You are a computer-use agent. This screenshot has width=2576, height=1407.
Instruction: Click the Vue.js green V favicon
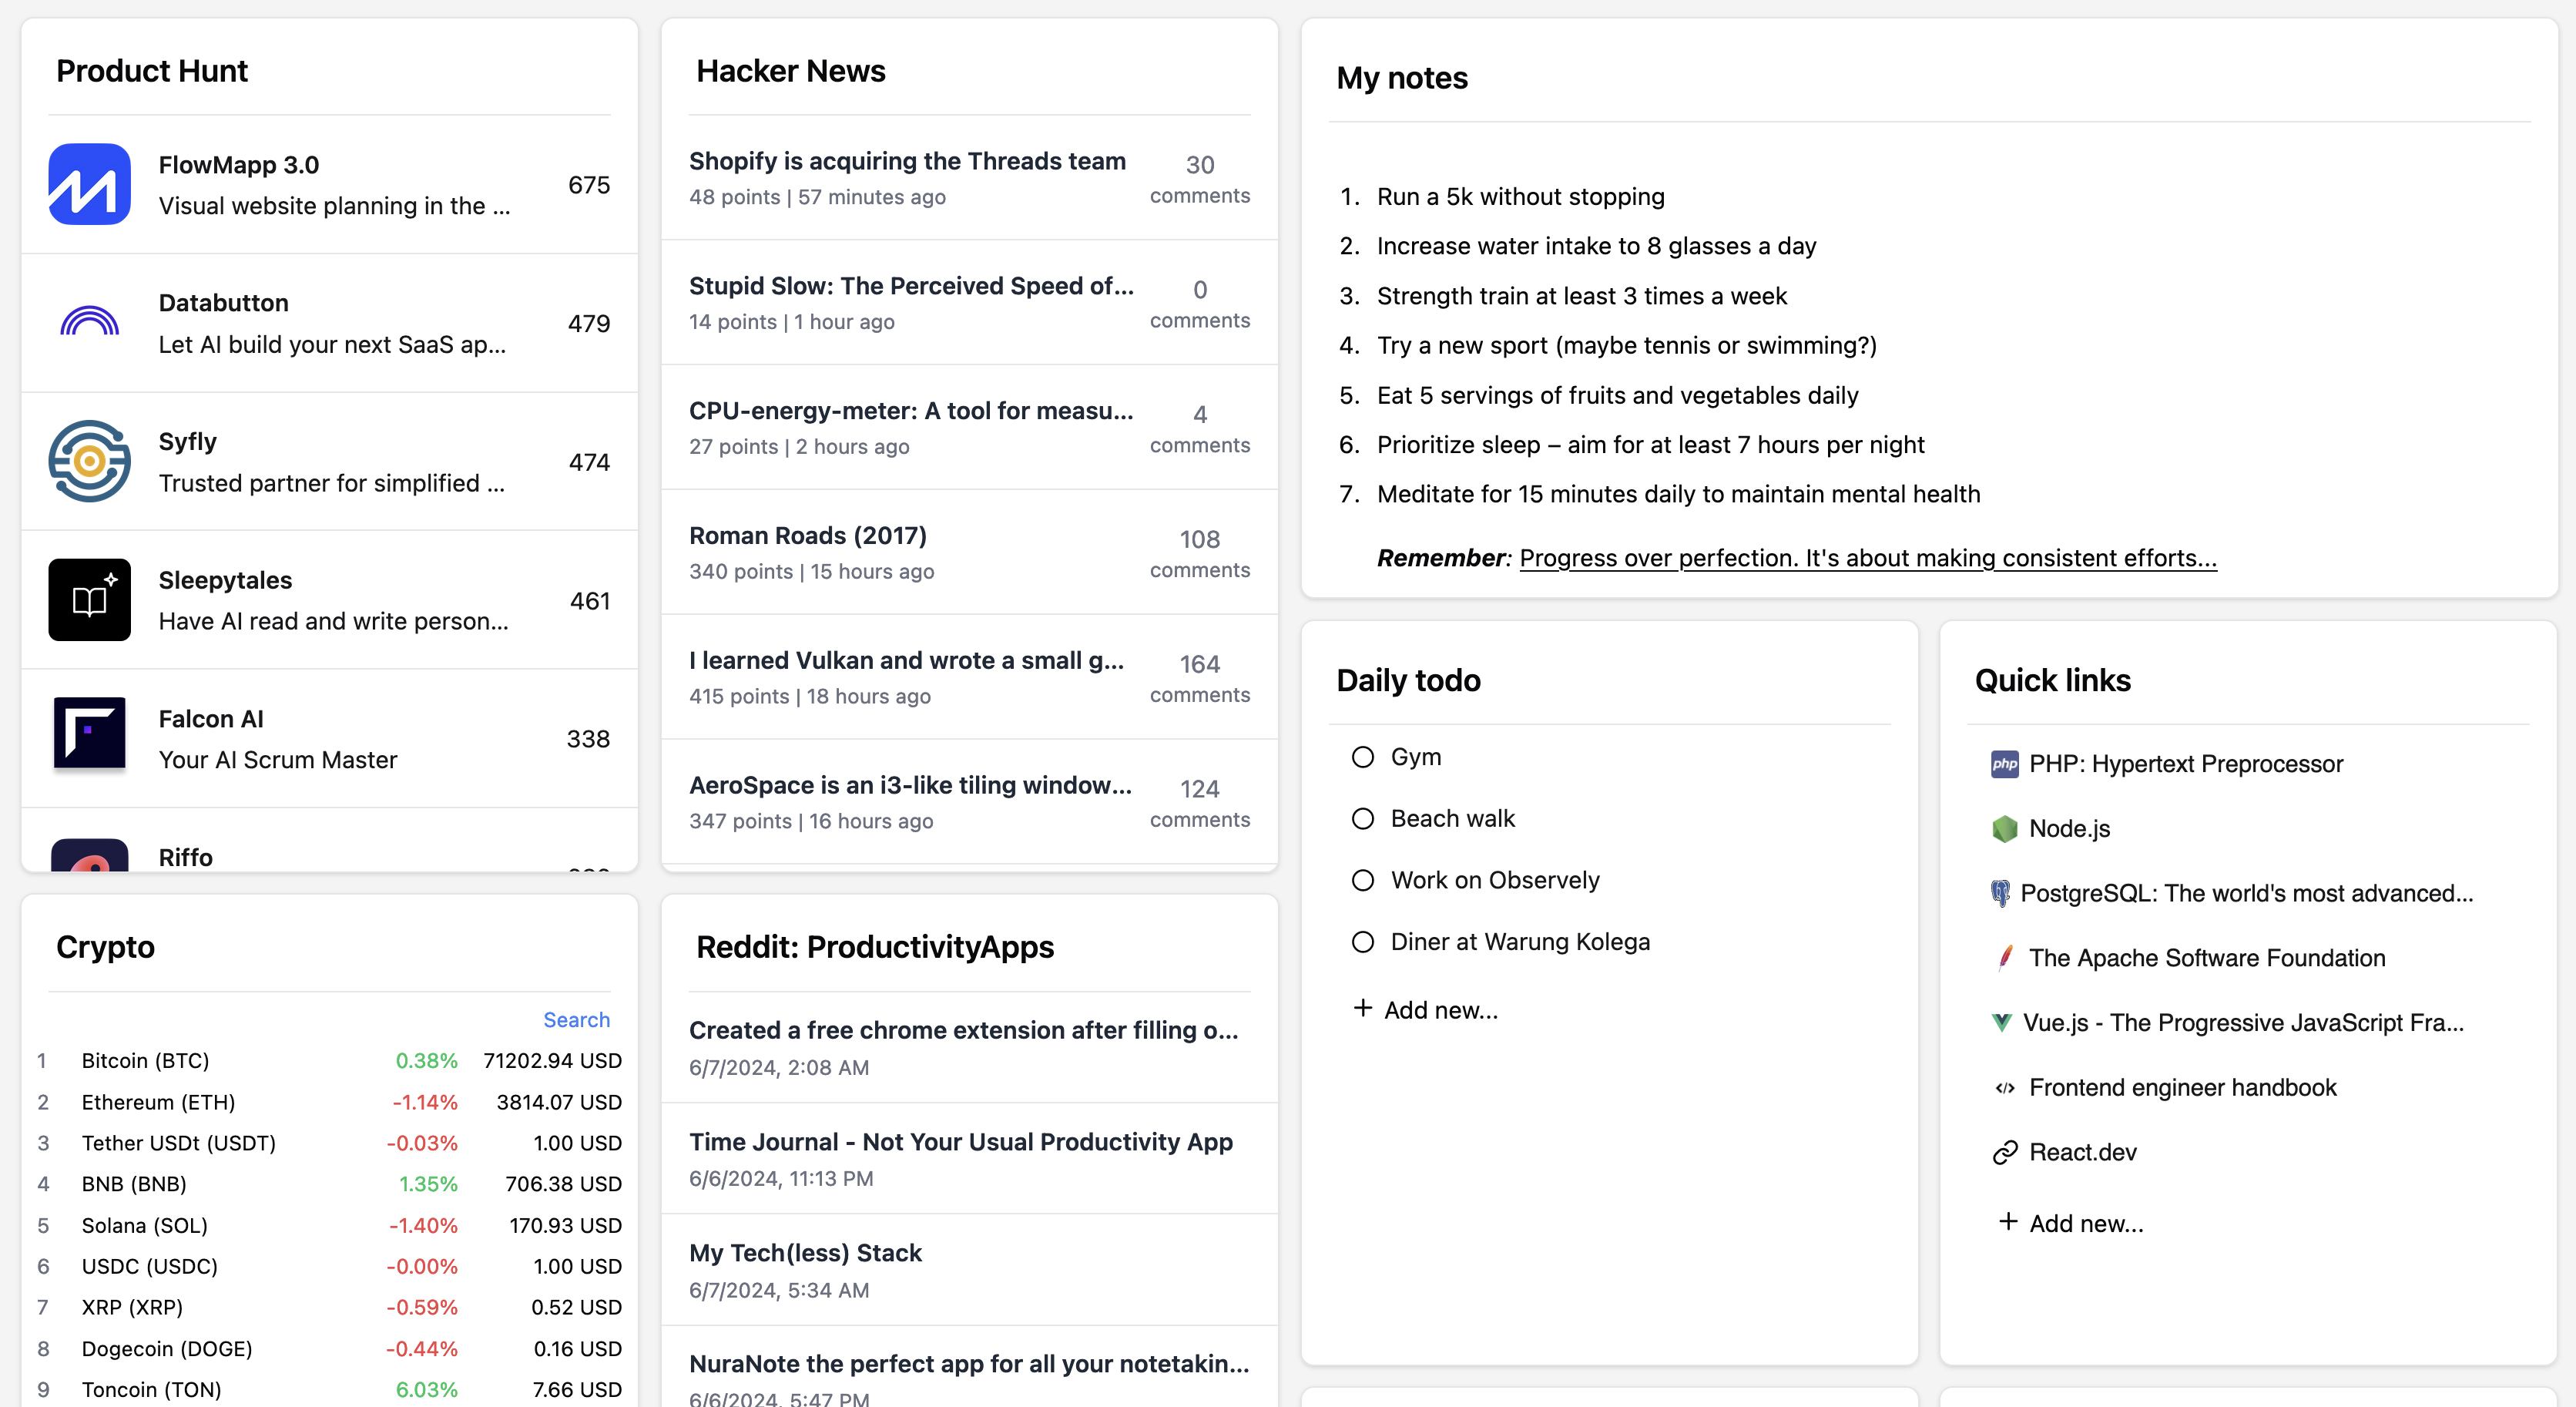coord(2001,1022)
